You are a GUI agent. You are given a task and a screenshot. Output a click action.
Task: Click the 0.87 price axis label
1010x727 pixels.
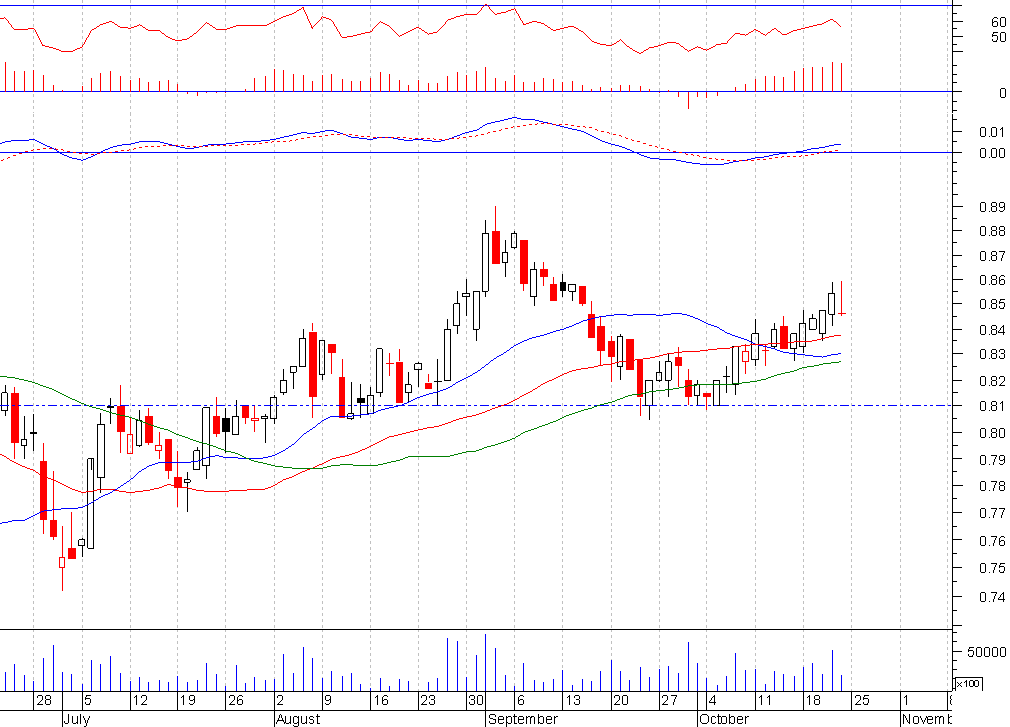(992, 256)
